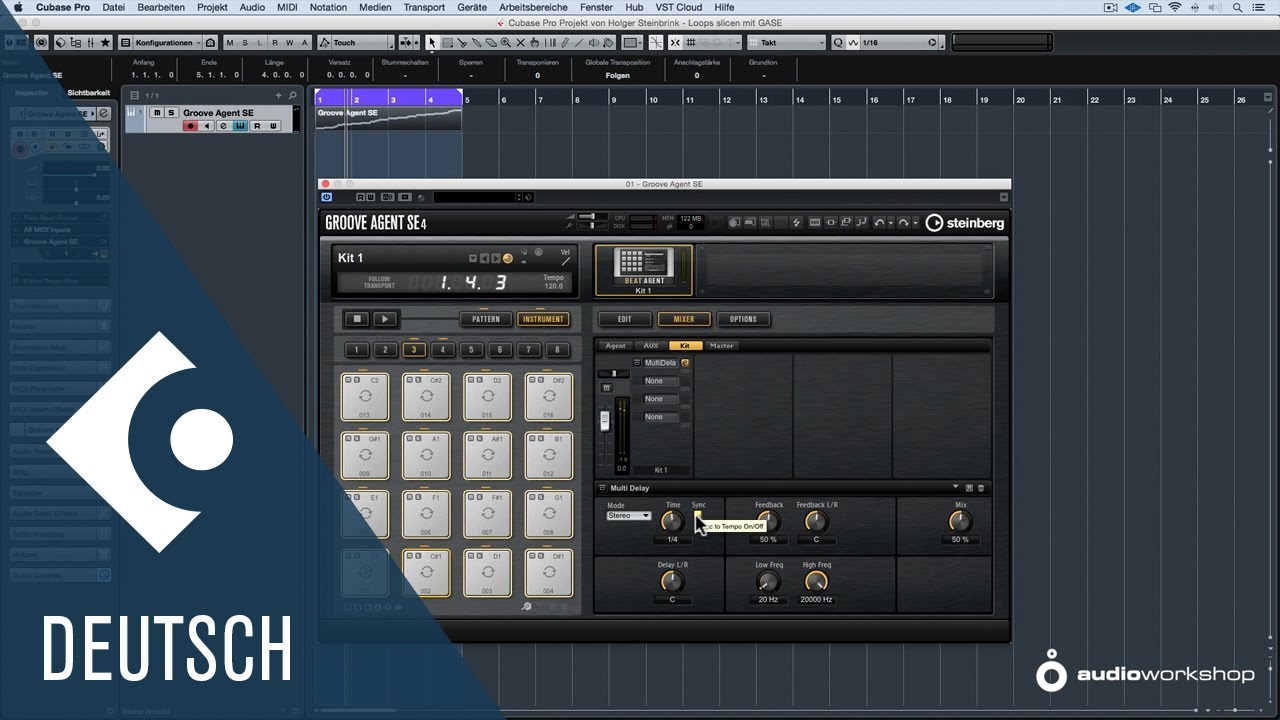Click the PATTERN button
Screen dimensions: 1280x720
point(485,319)
